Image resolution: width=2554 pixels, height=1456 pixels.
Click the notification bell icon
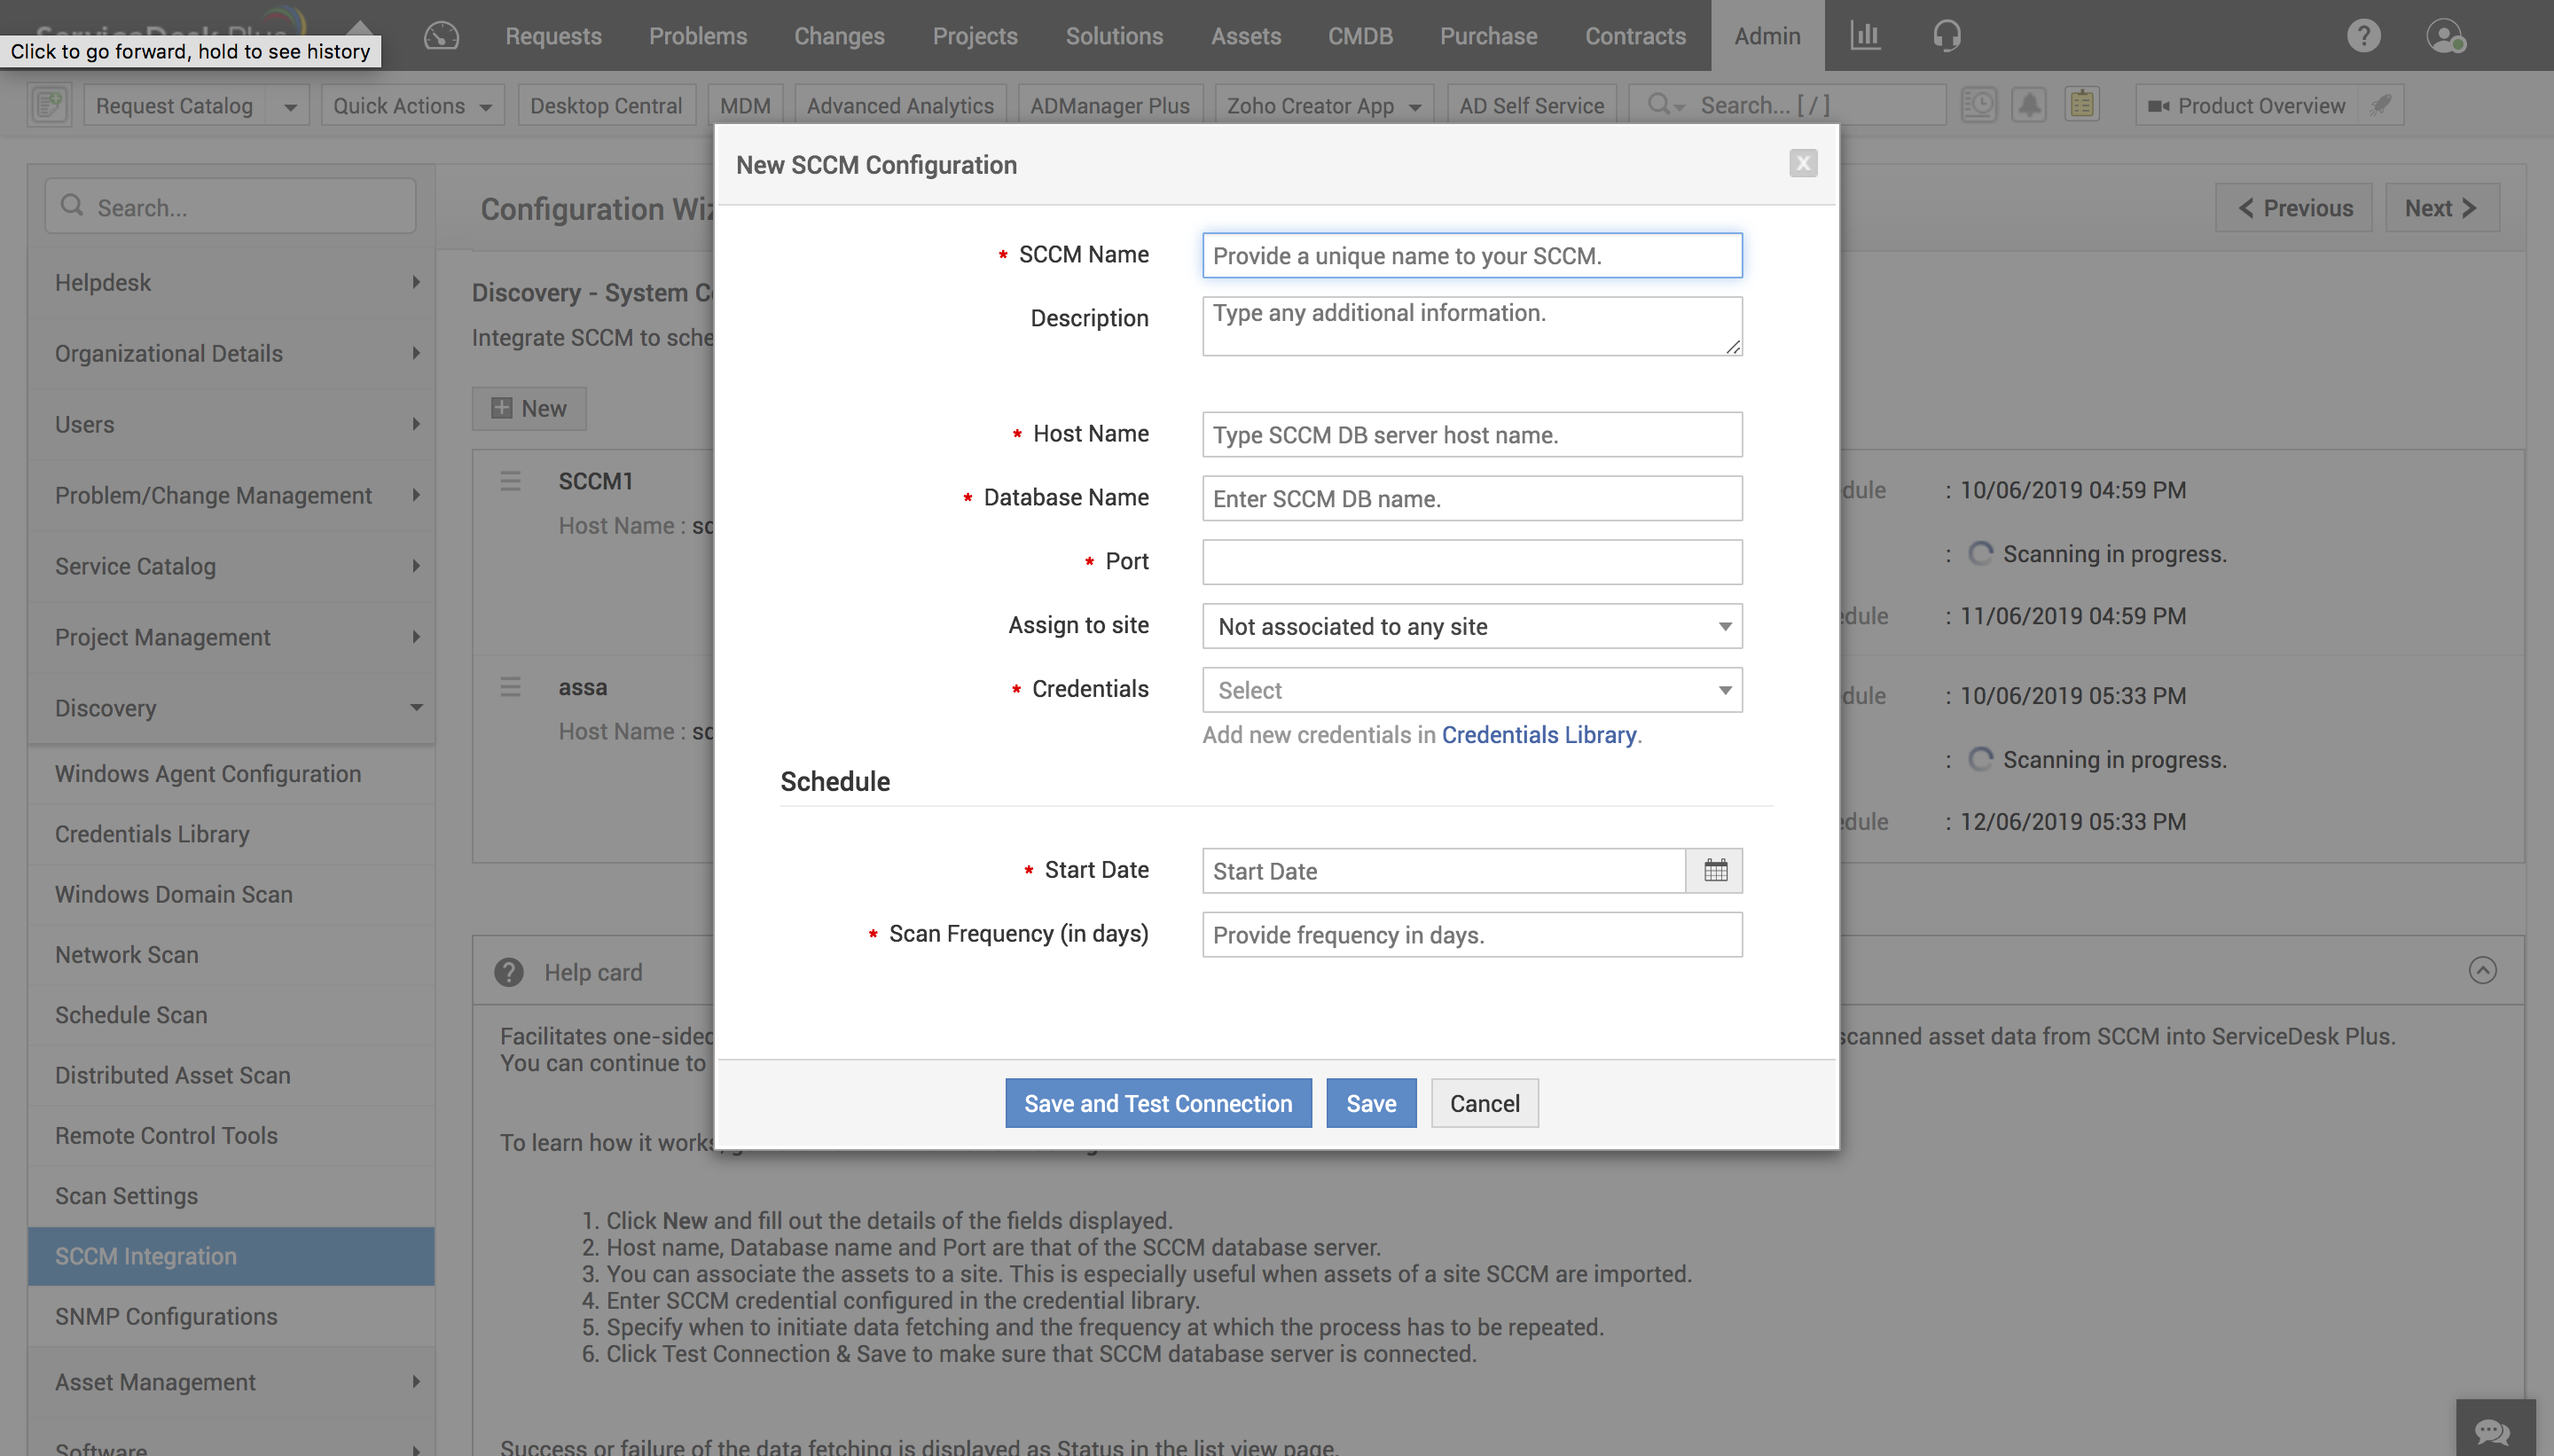tap(2029, 105)
